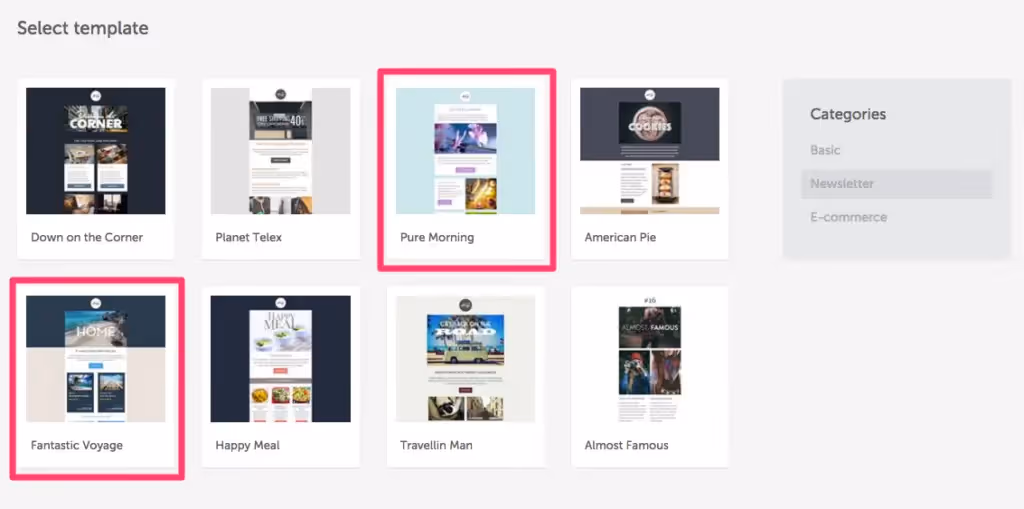Viewport: 1024px width, 509px height.
Task: Click the "American Pie" template name
Action: (x=620, y=237)
